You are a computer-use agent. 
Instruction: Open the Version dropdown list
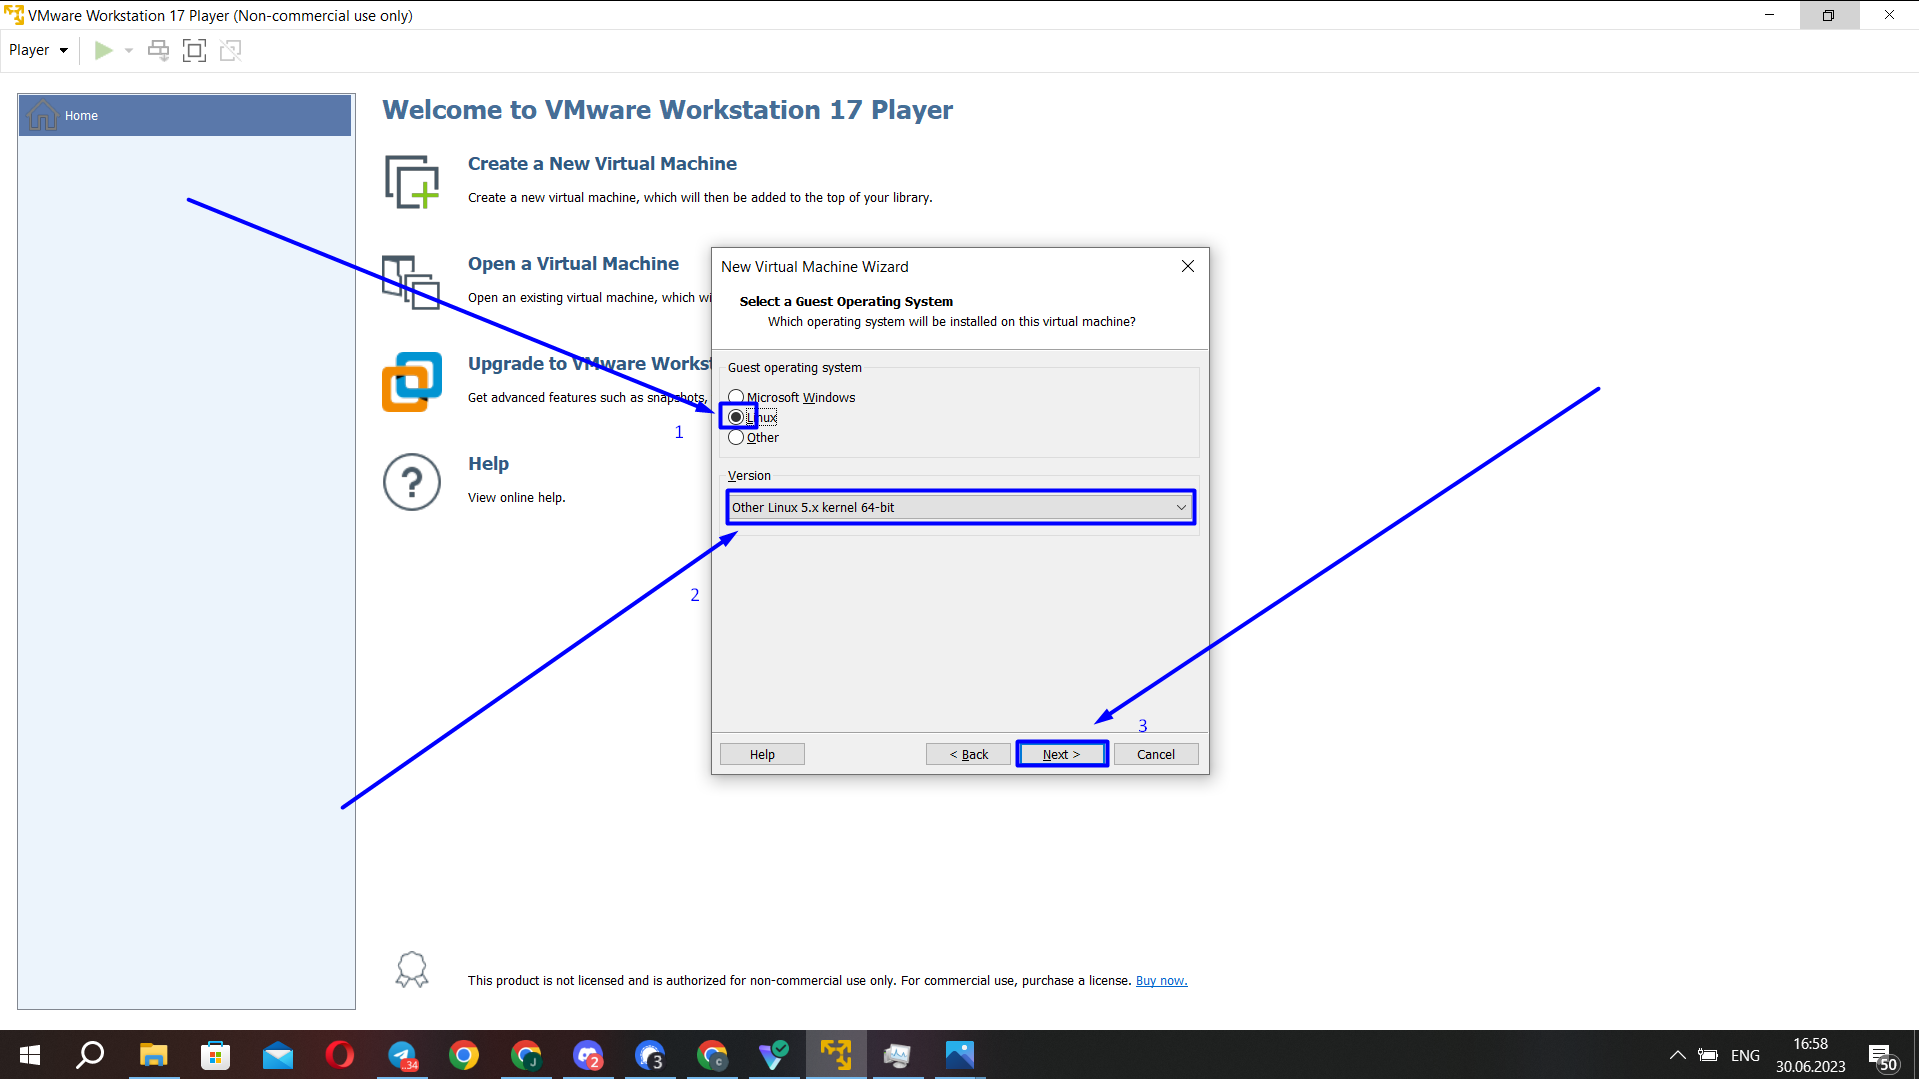pyautogui.click(x=960, y=507)
